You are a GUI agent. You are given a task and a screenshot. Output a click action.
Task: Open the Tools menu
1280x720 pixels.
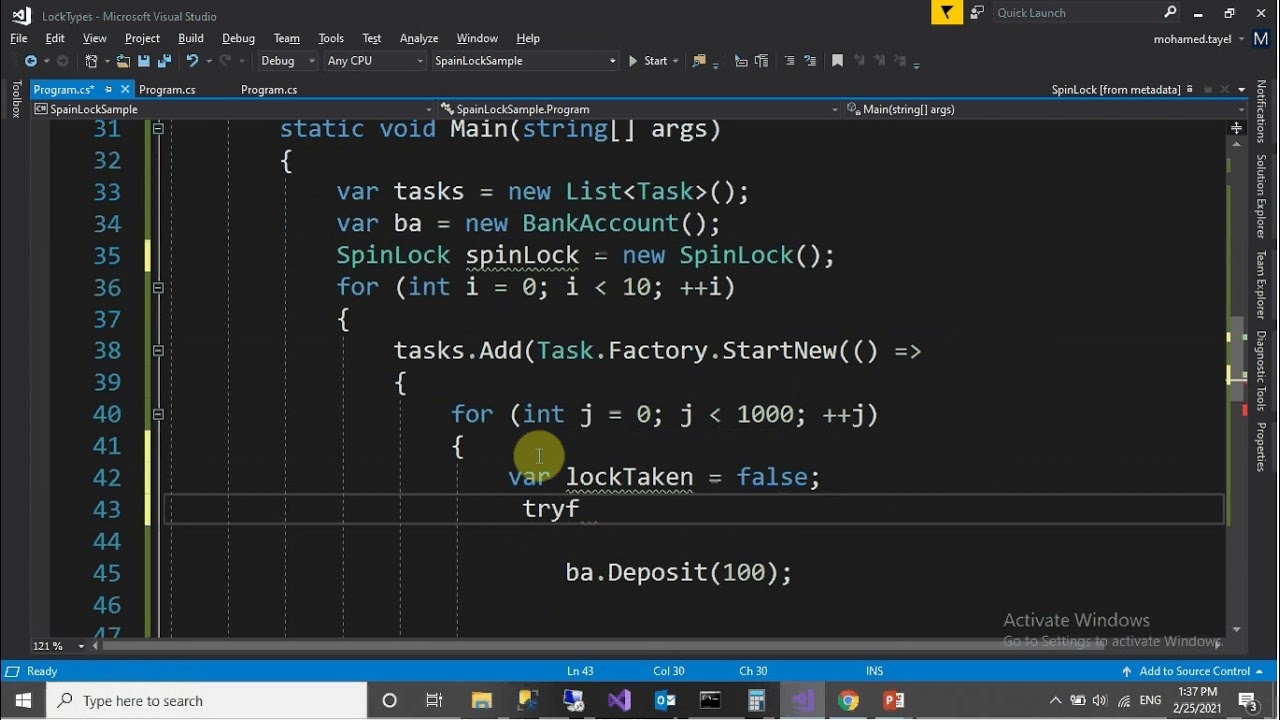tap(331, 38)
